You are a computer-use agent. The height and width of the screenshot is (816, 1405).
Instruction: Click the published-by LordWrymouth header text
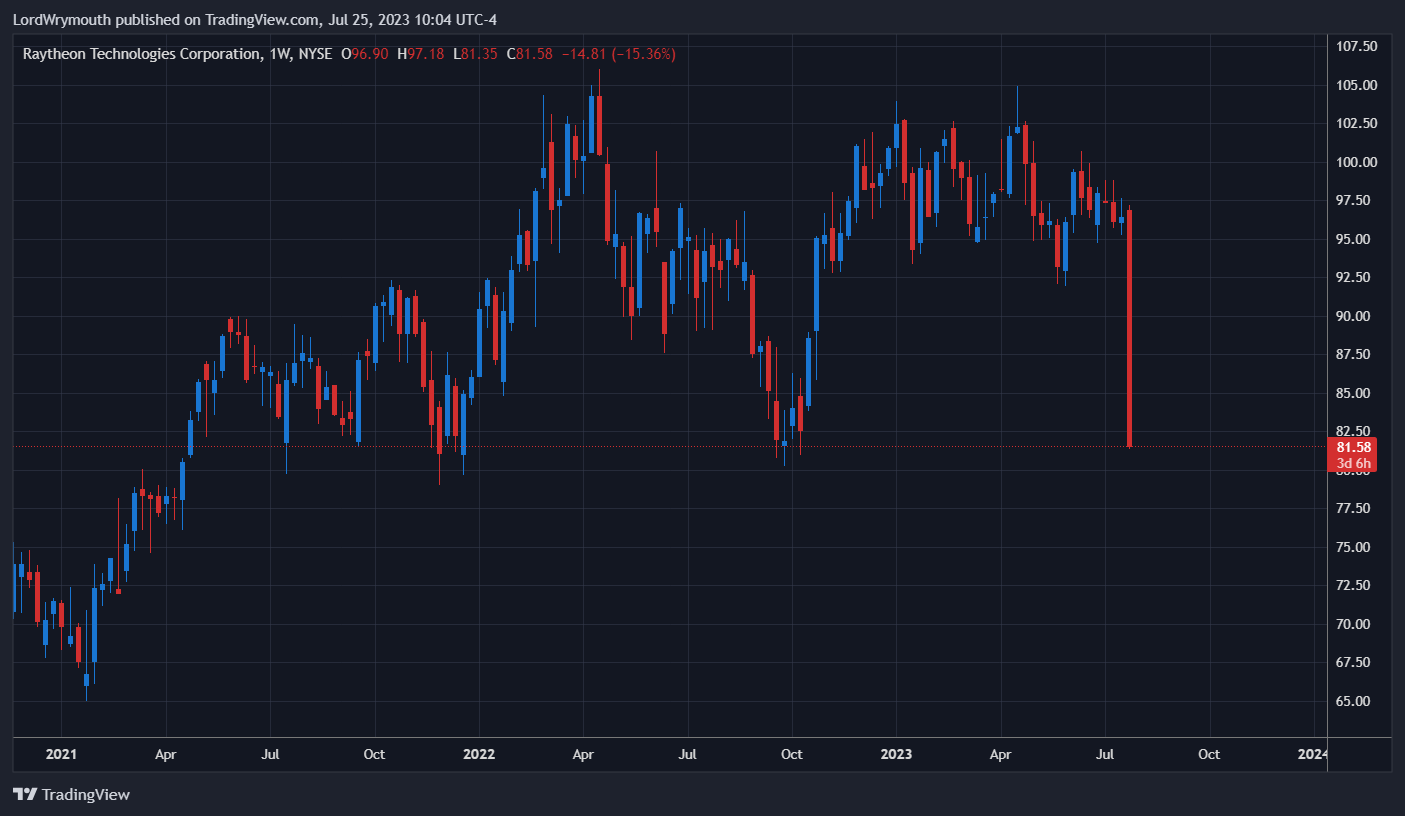[x=254, y=20]
